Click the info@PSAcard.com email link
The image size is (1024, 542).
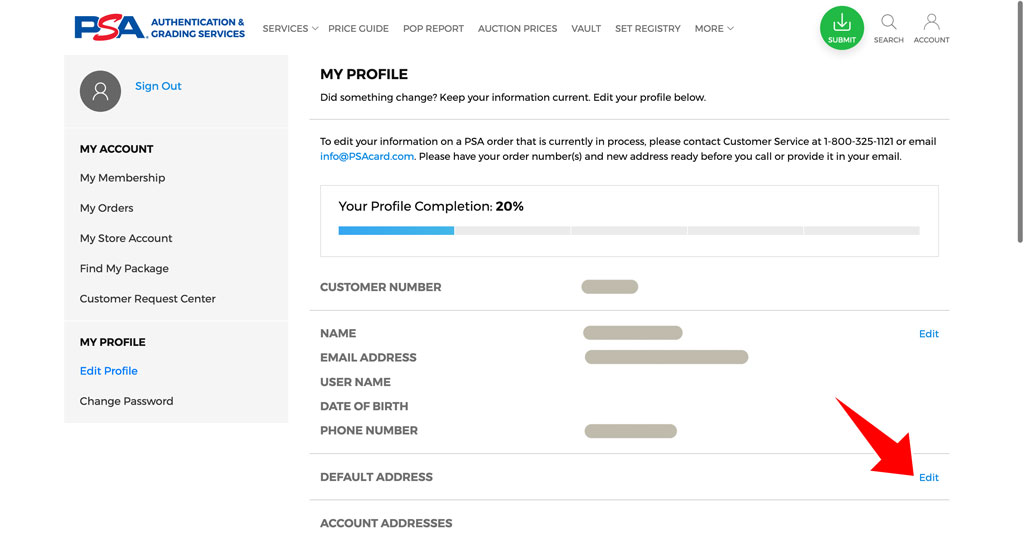point(367,157)
